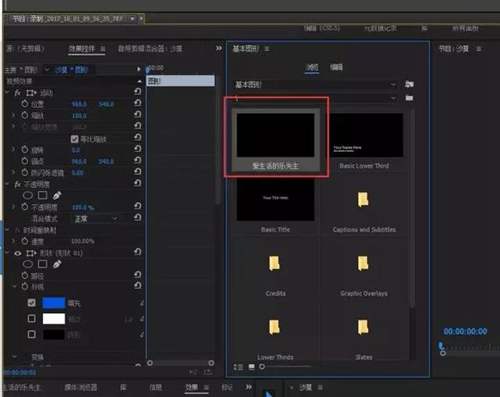
Task: Uncheck the Fill checkbox beside the blue swatch
Action: click(x=32, y=303)
